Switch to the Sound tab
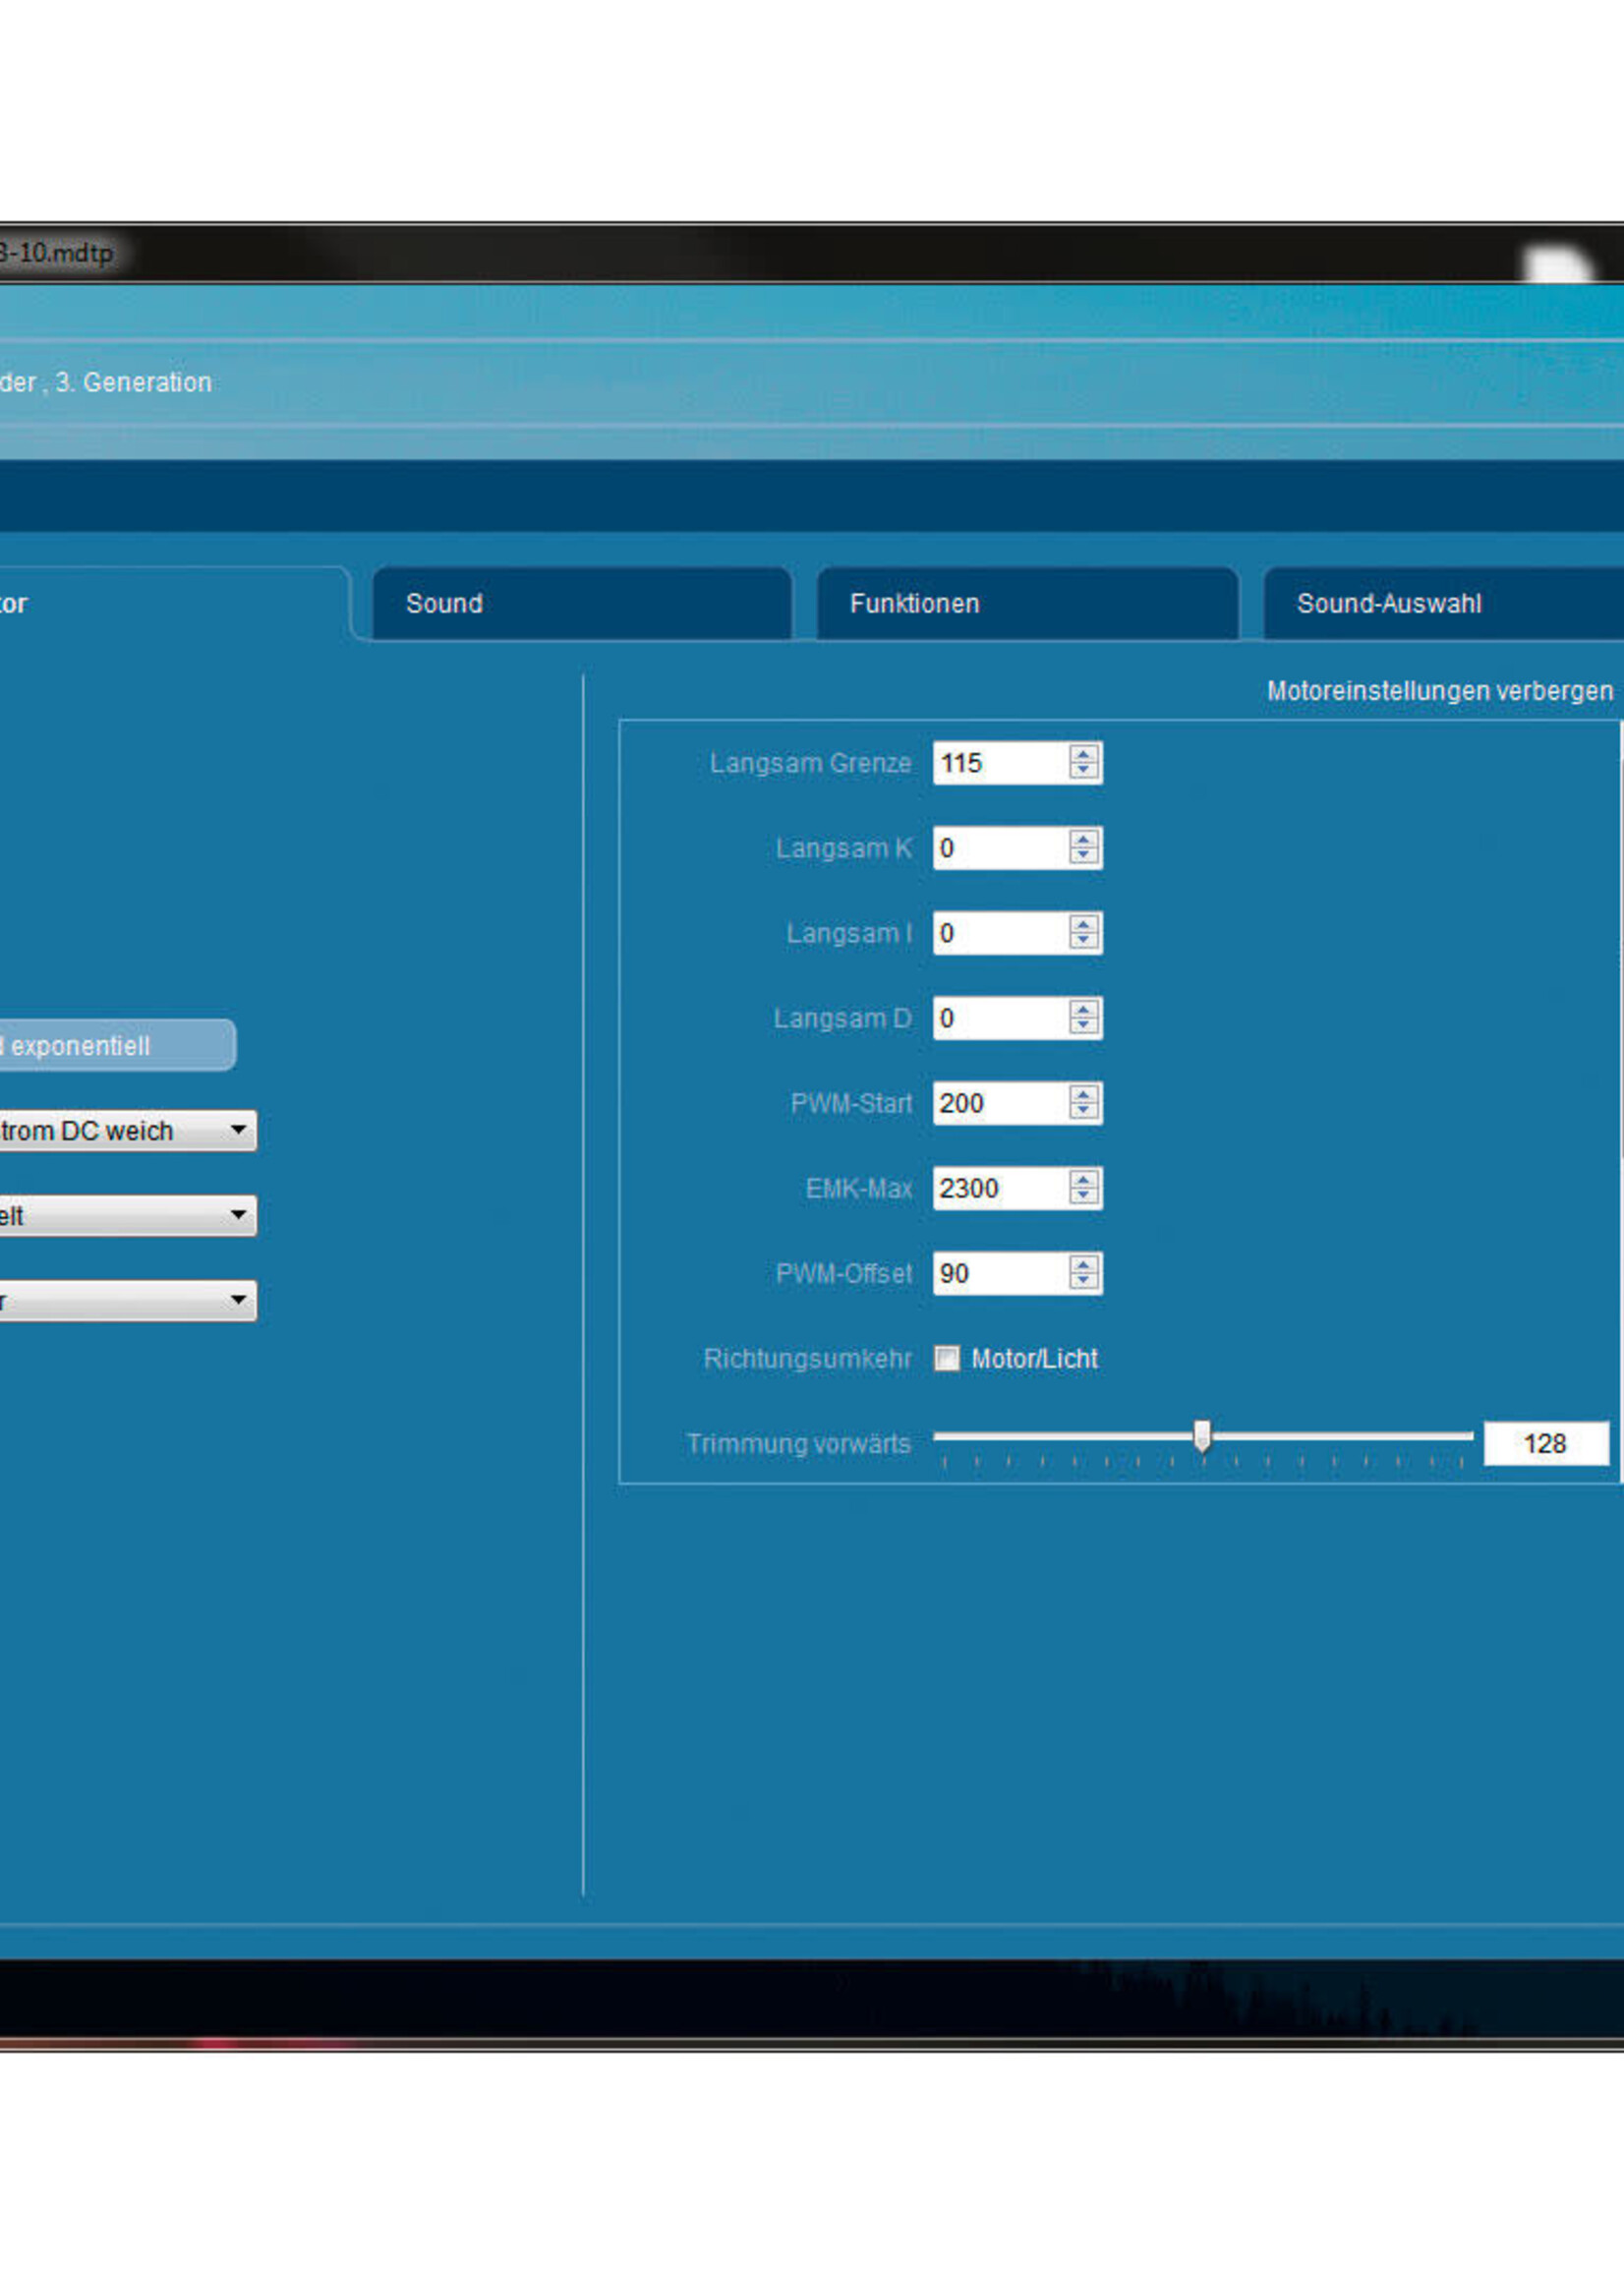The width and height of the screenshot is (1624, 2274). 581,603
